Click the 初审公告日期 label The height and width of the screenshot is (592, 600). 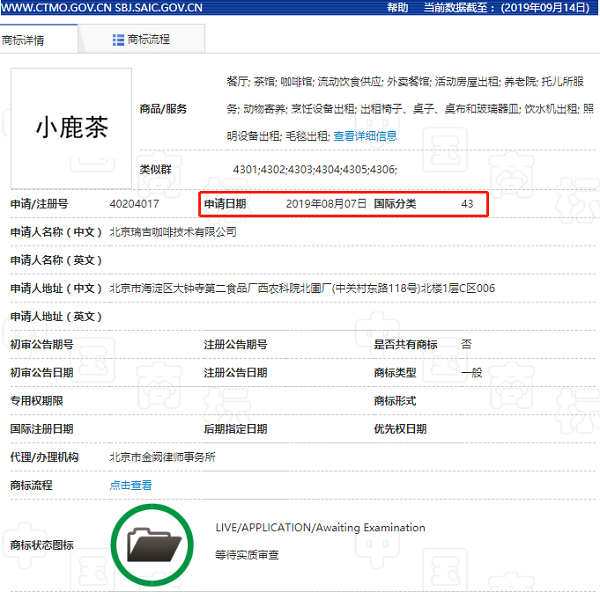pos(42,372)
